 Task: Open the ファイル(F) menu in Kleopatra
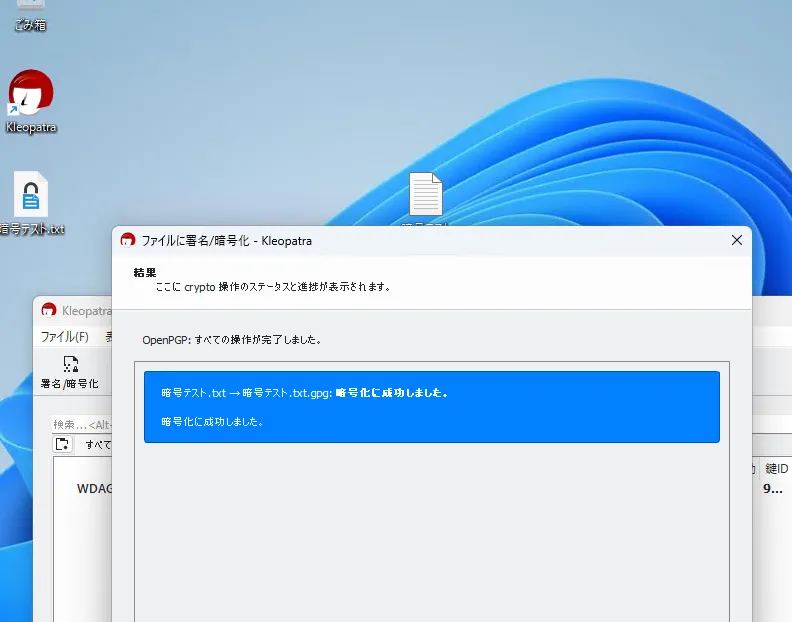64,337
